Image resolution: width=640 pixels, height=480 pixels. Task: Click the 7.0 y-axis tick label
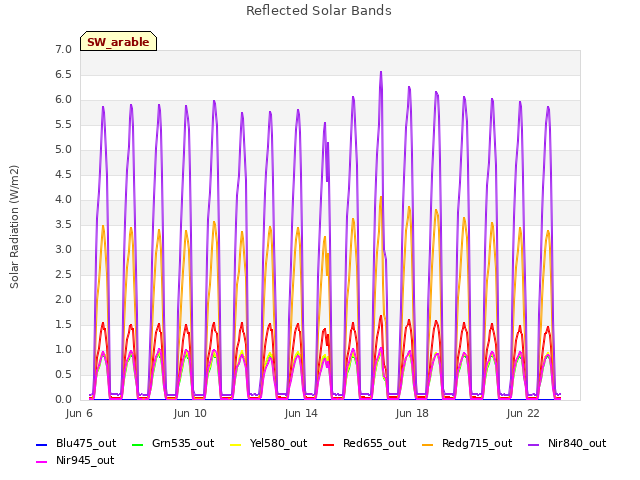coord(63,50)
